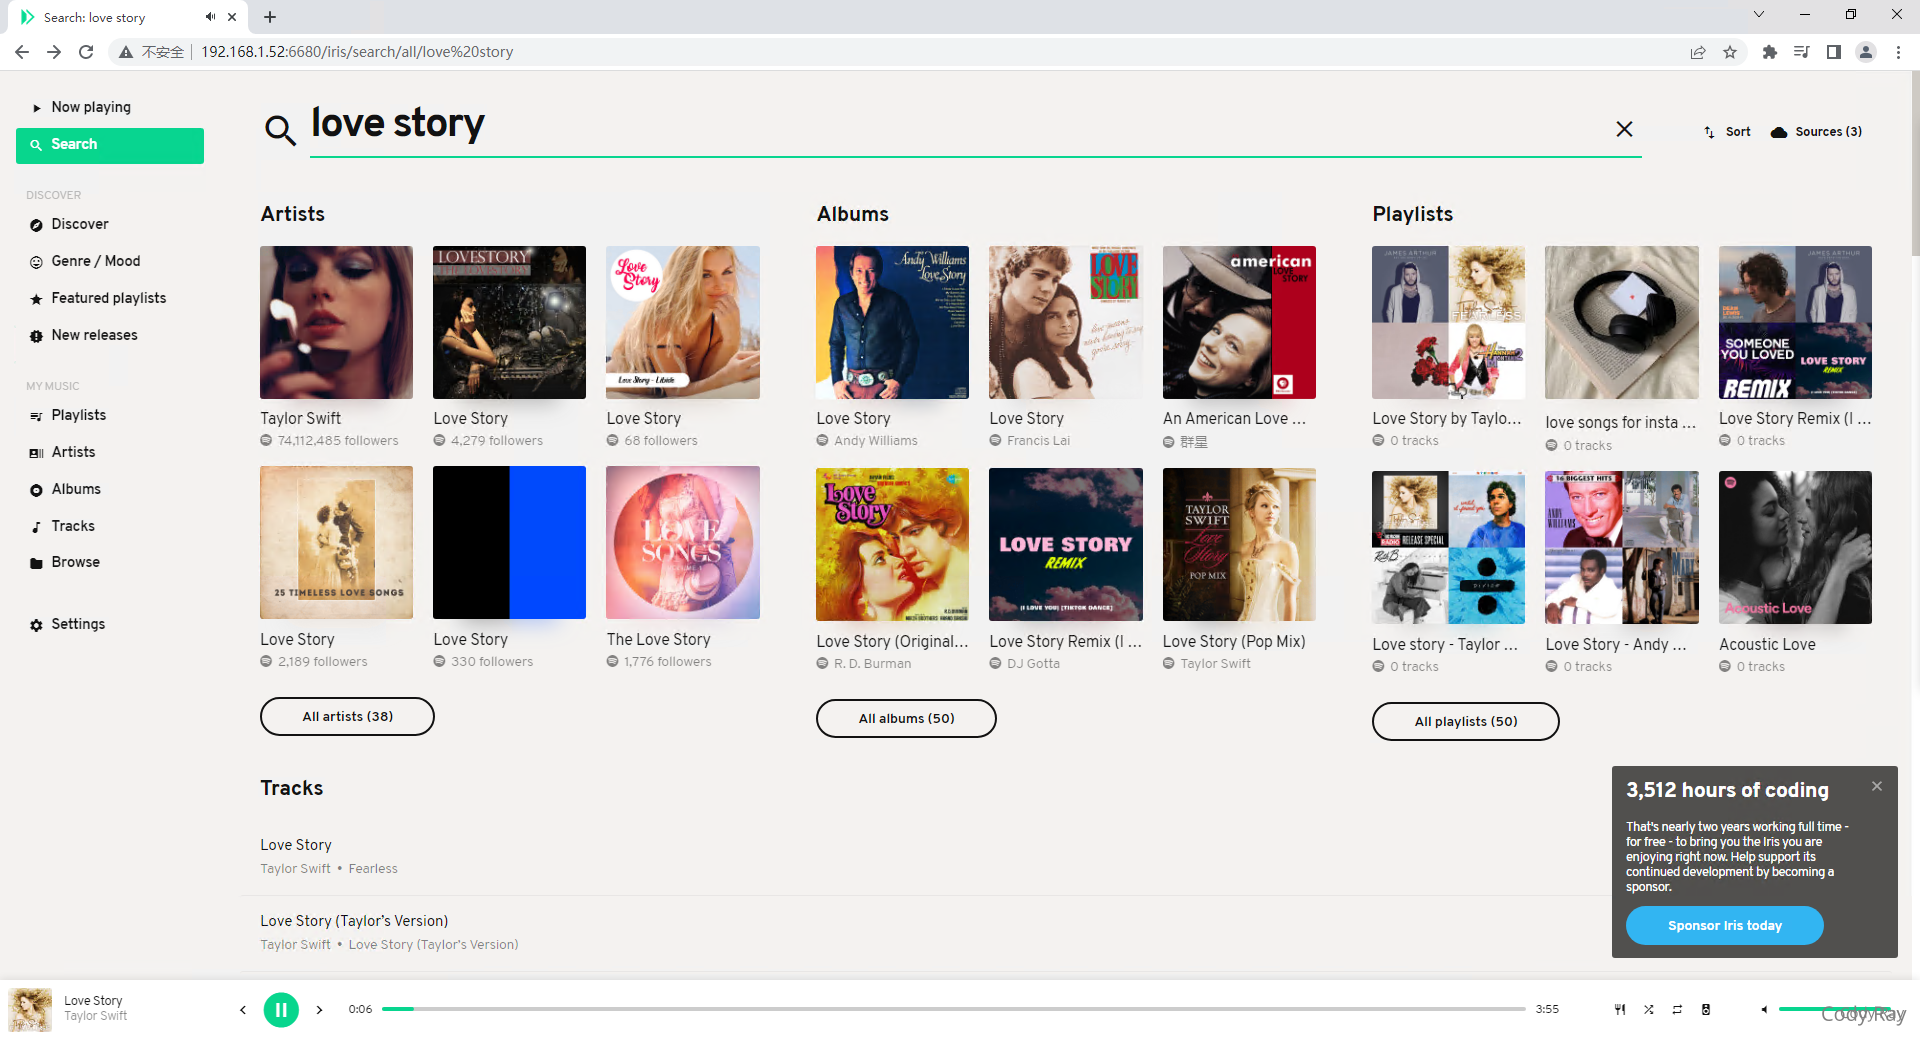Image resolution: width=1920 pixels, height=1038 pixels.
Task: Bookmark this page with the star icon
Action: pos(1730,52)
